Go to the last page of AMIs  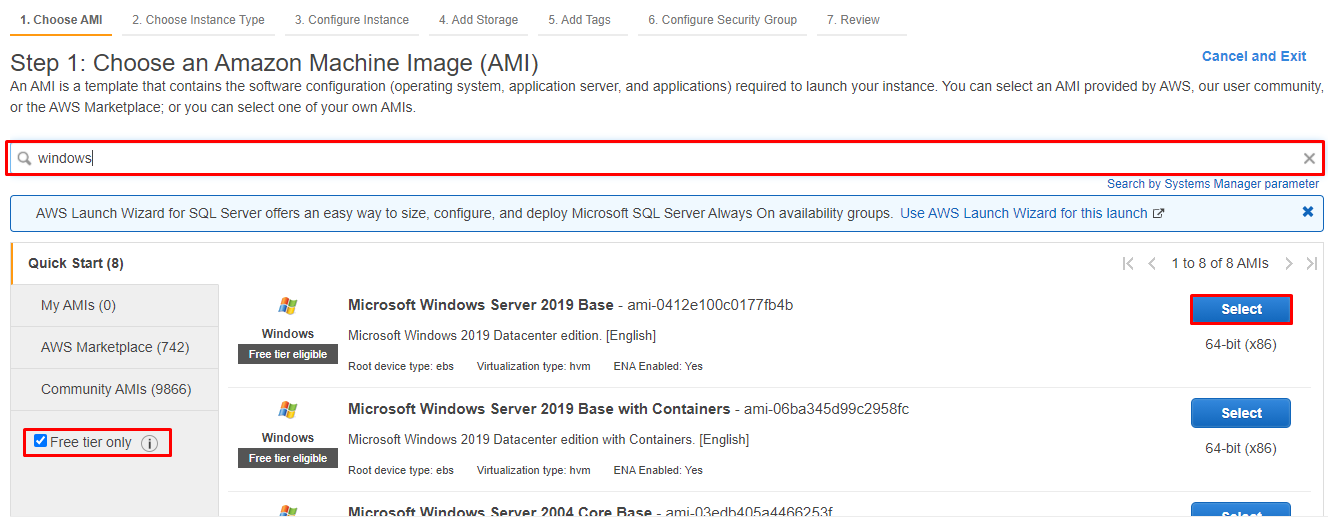pos(1312,264)
